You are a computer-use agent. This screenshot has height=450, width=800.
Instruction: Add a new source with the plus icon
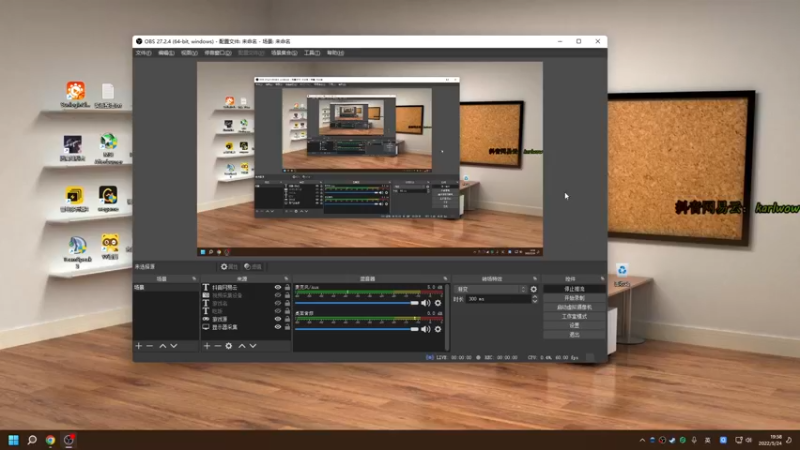click(207, 346)
